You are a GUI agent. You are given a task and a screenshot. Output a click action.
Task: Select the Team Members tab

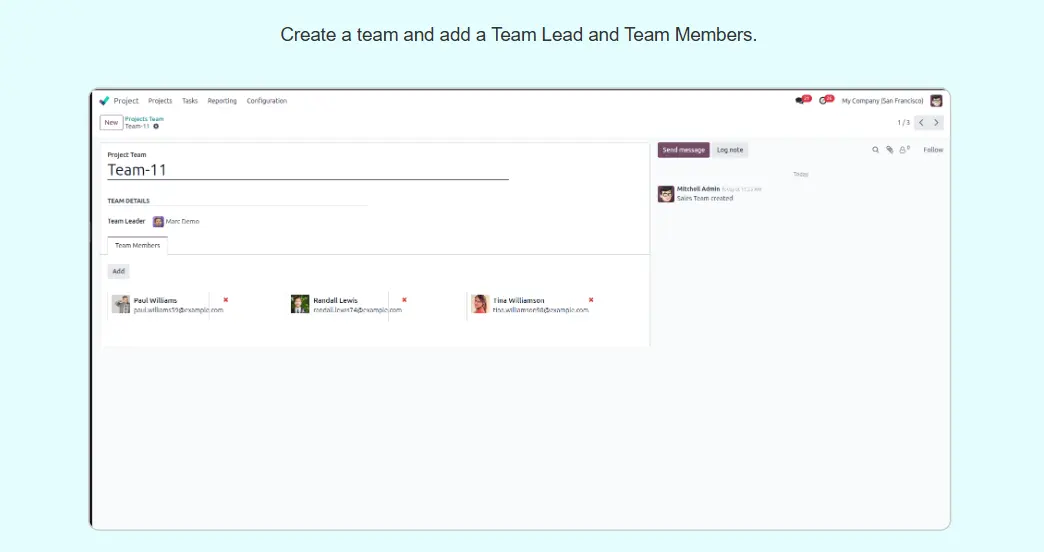(137, 245)
